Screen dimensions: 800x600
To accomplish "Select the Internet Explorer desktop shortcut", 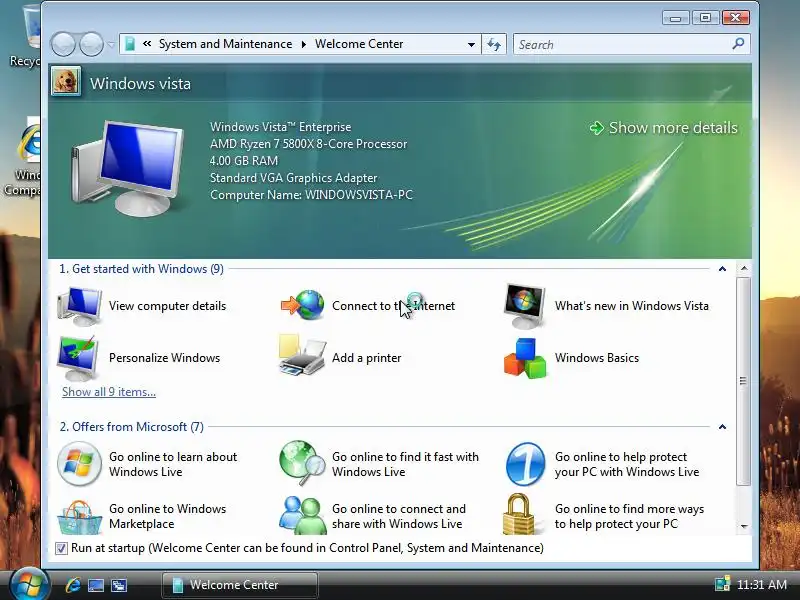I will tap(24, 158).
